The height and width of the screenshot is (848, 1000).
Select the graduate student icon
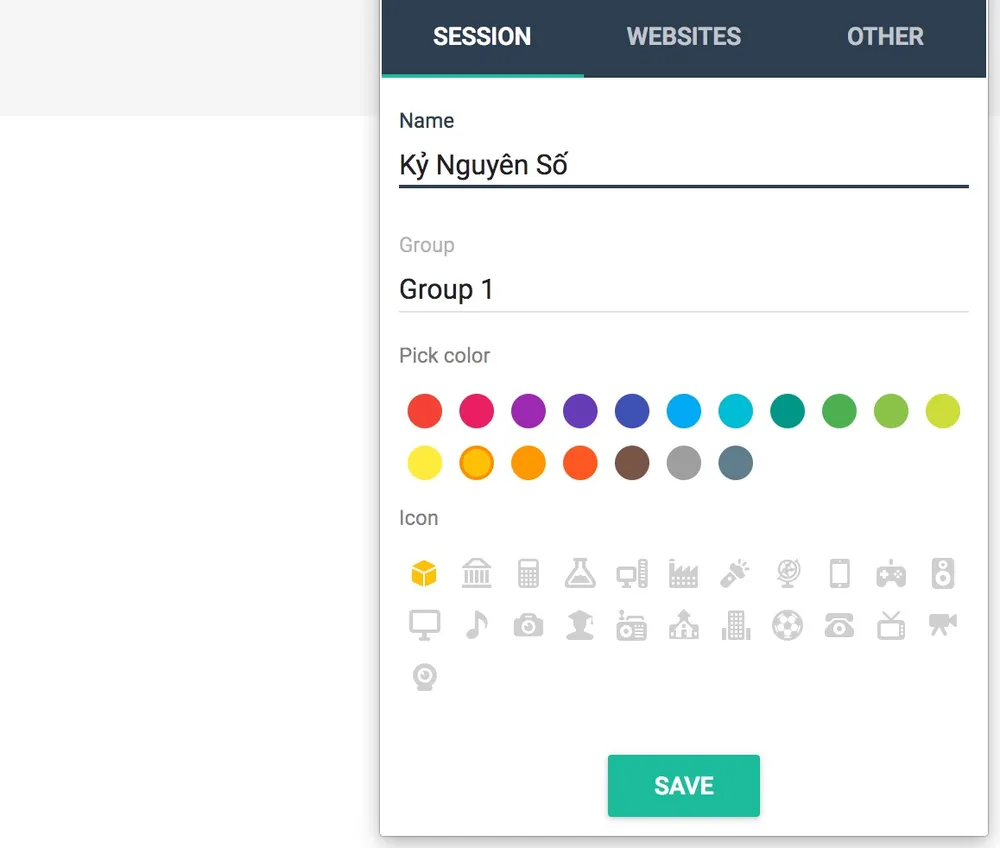[580, 626]
